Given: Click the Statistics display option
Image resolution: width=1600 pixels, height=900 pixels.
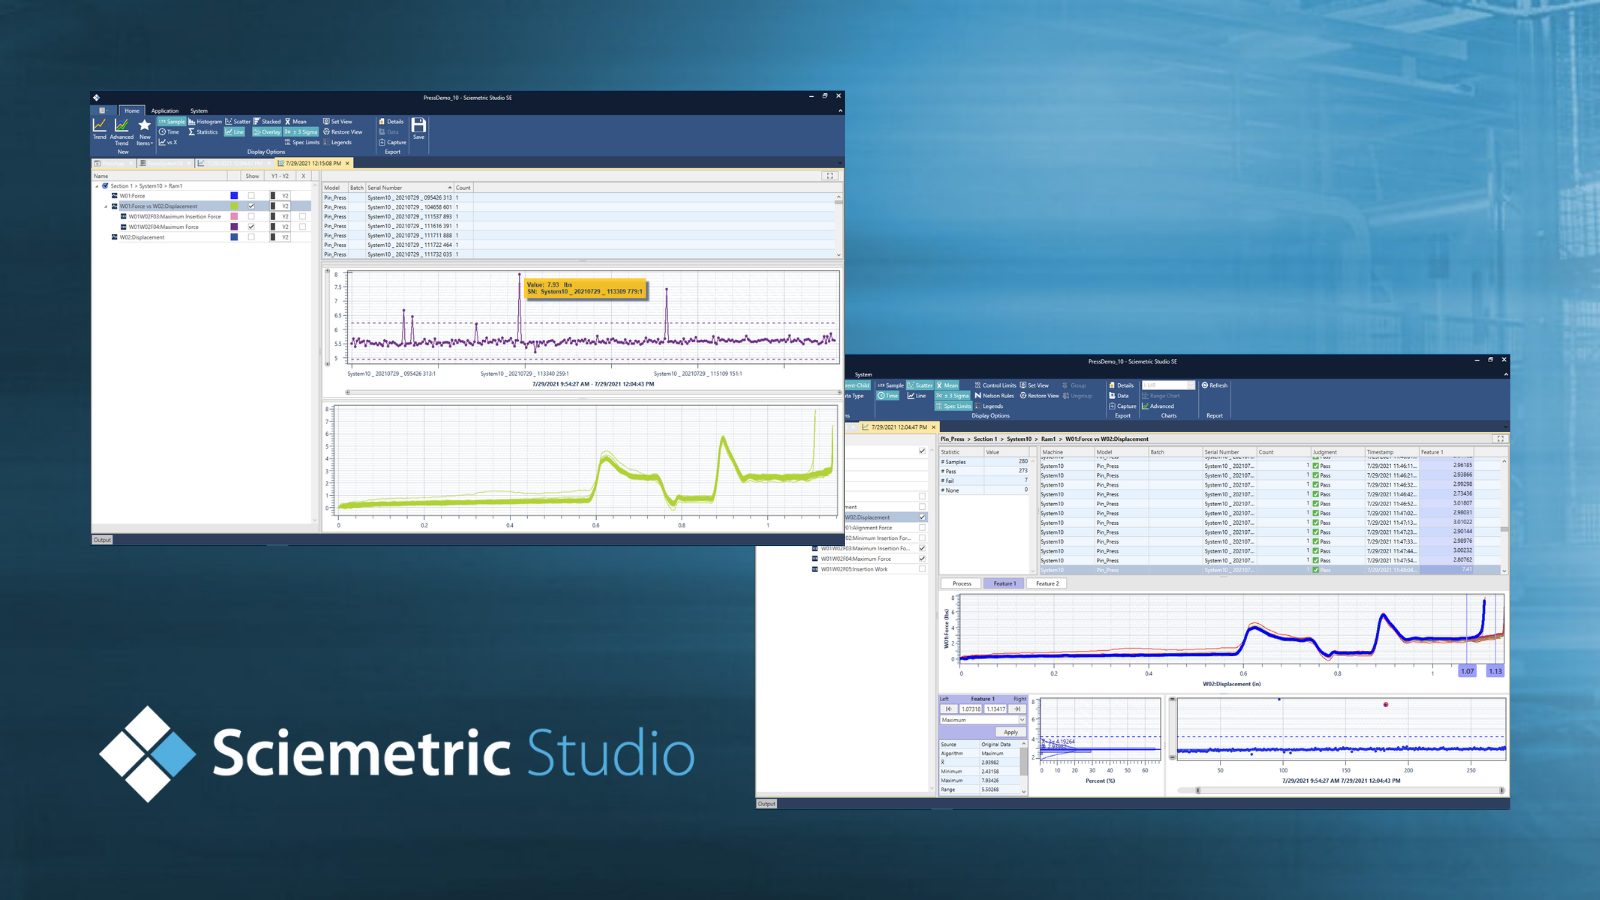Looking at the screenshot, I should pyautogui.click(x=208, y=132).
